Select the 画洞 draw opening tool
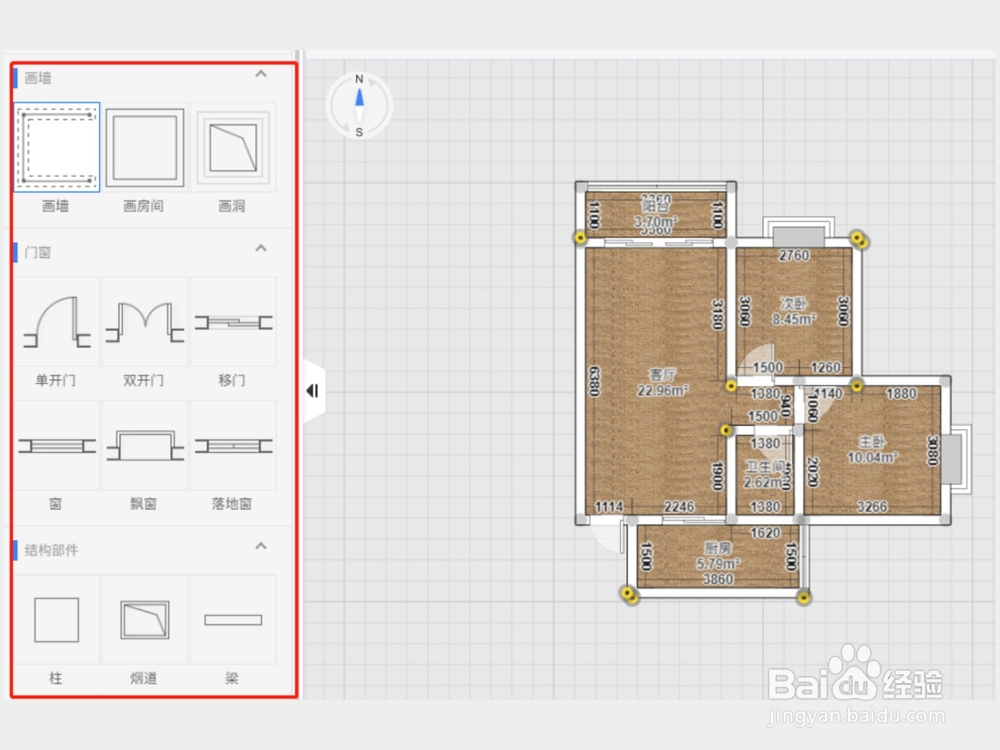The height and width of the screenshot is (750, 1000). [233, 147]
